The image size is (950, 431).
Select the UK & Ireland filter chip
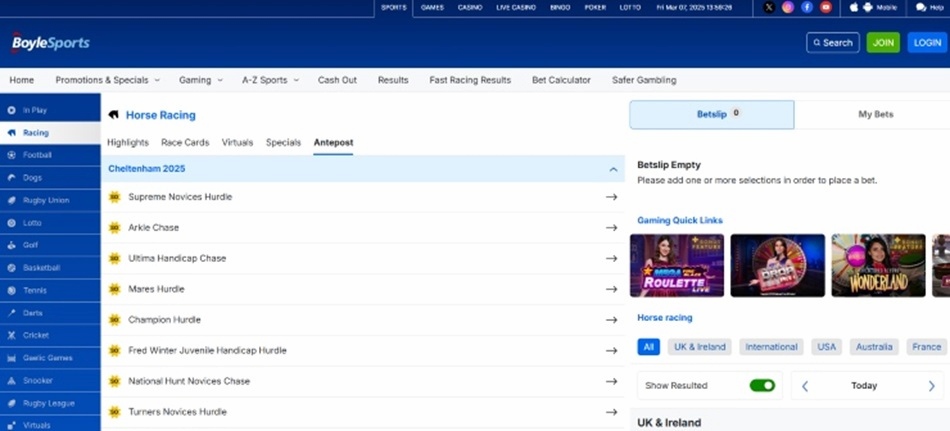point(699,347)
